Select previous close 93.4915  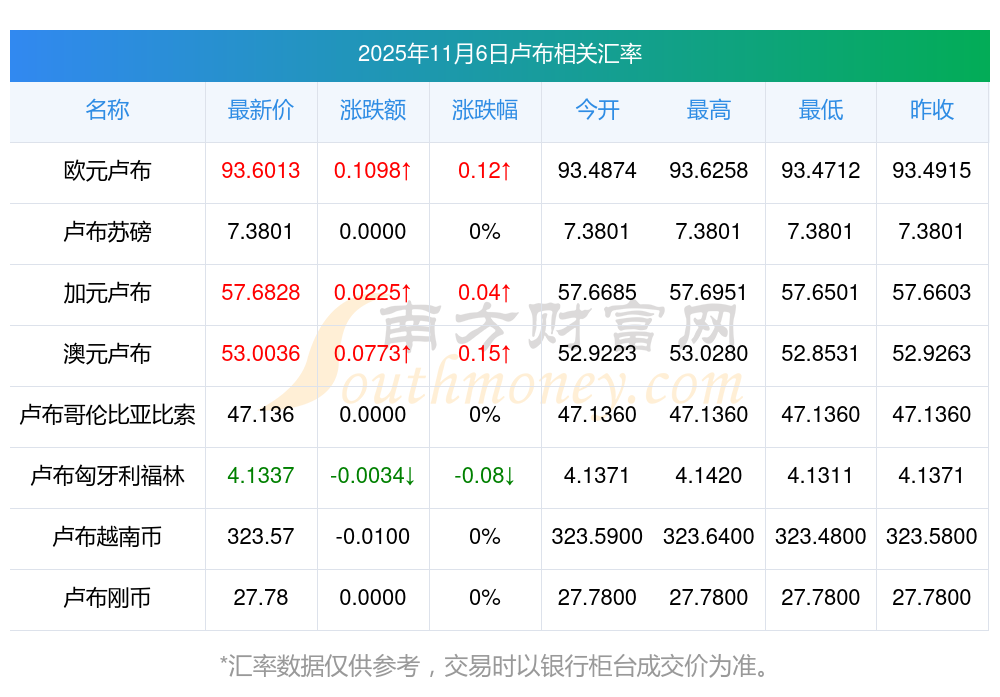coord(932,170)
